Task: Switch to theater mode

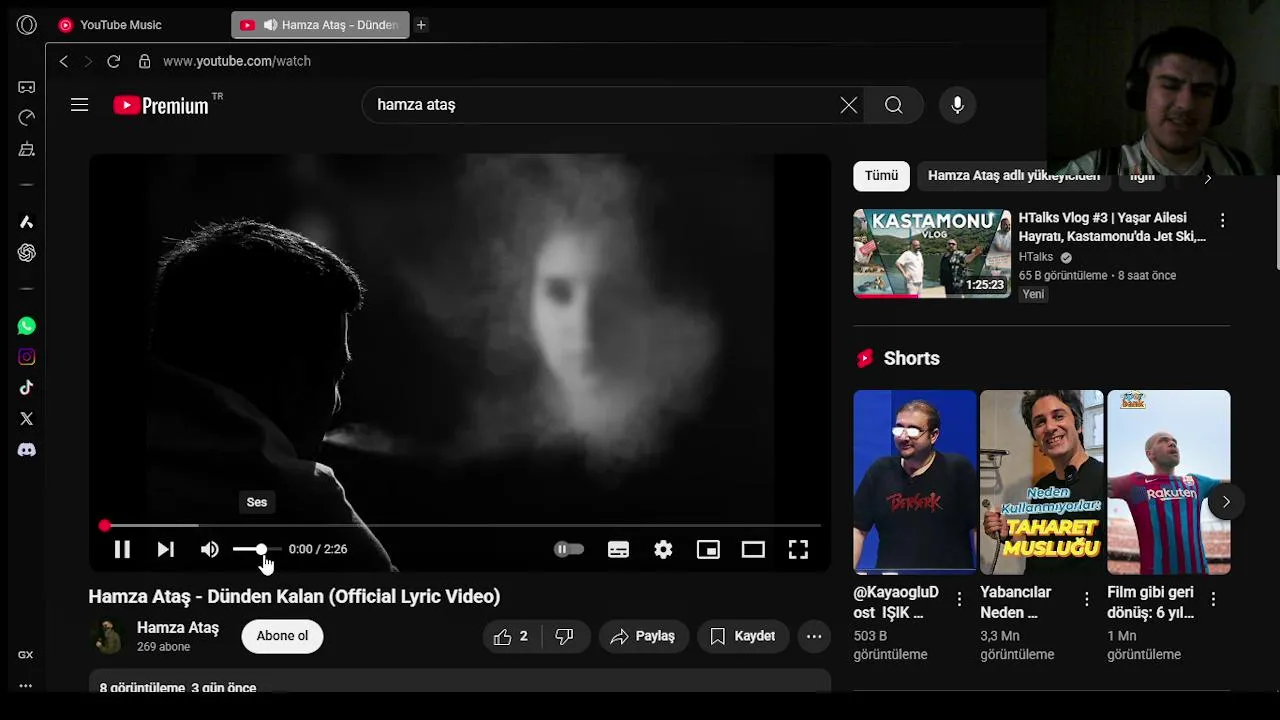Action: [x=753, y=549]
